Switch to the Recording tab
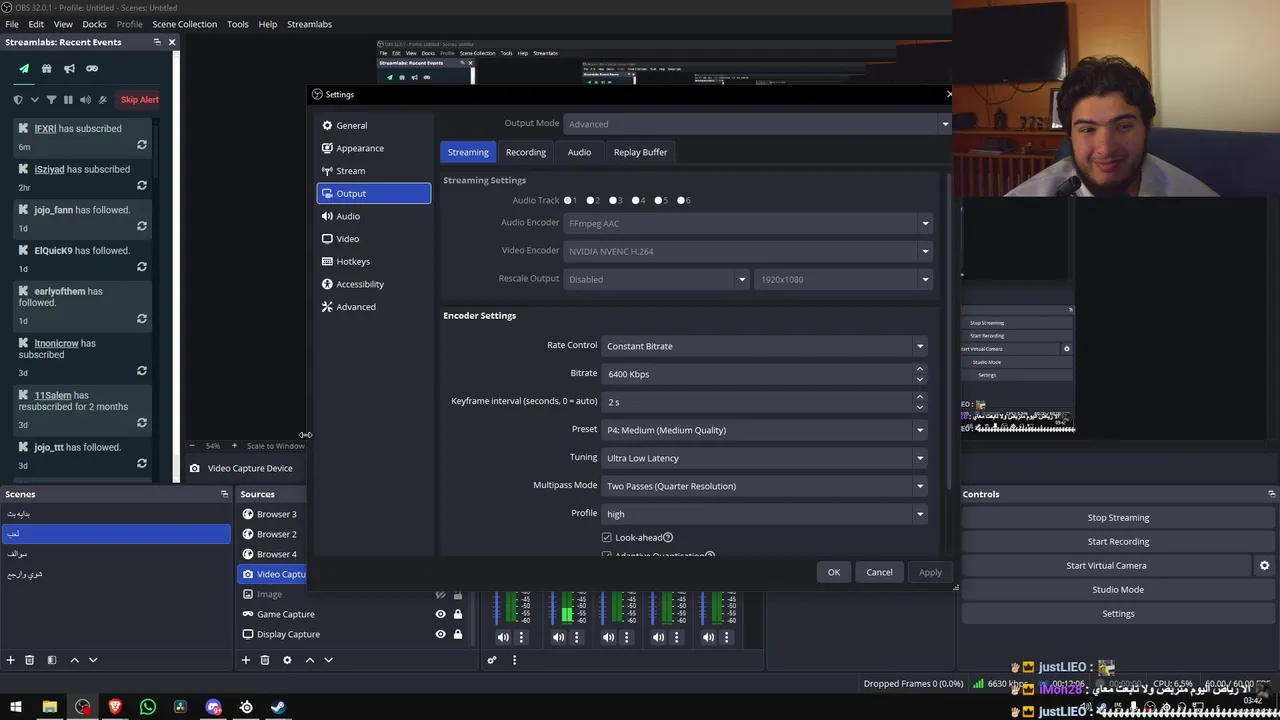 (x=526, y=152)
